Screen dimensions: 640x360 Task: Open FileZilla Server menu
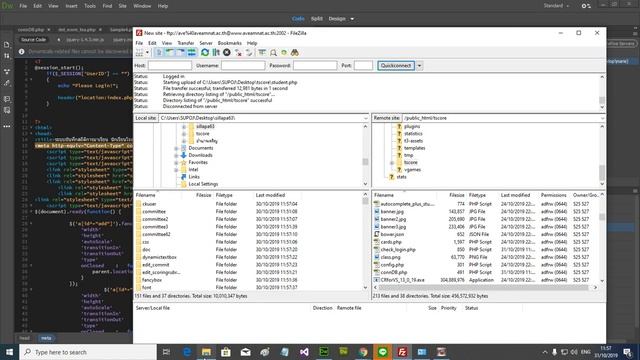pyautogui.click(x=206, y=43)
